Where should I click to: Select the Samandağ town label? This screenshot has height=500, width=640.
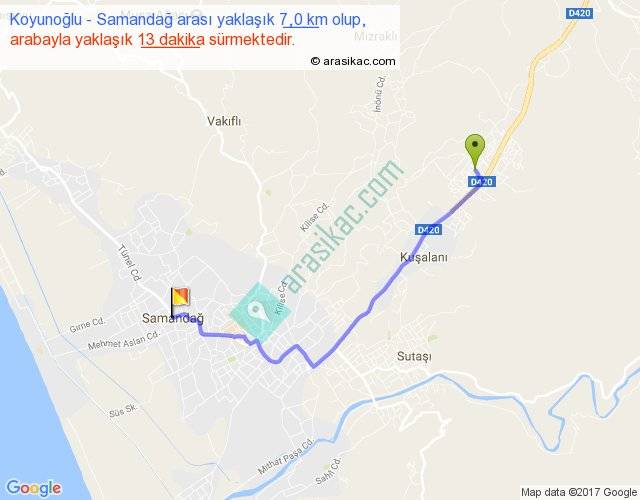[x=173, y=318]
